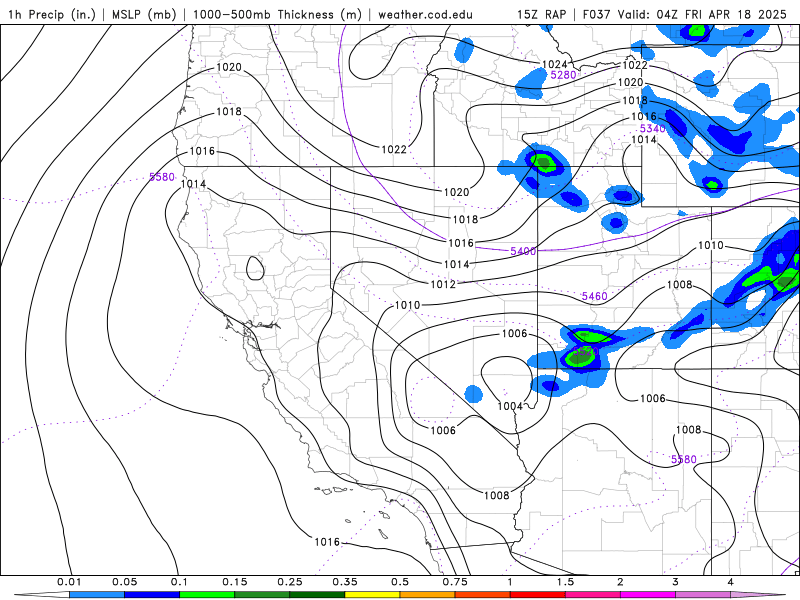The width and height of the screenshot is (800, 600).
Task: Select the '1' legend tick label
Action: click(x=510, y=582)
